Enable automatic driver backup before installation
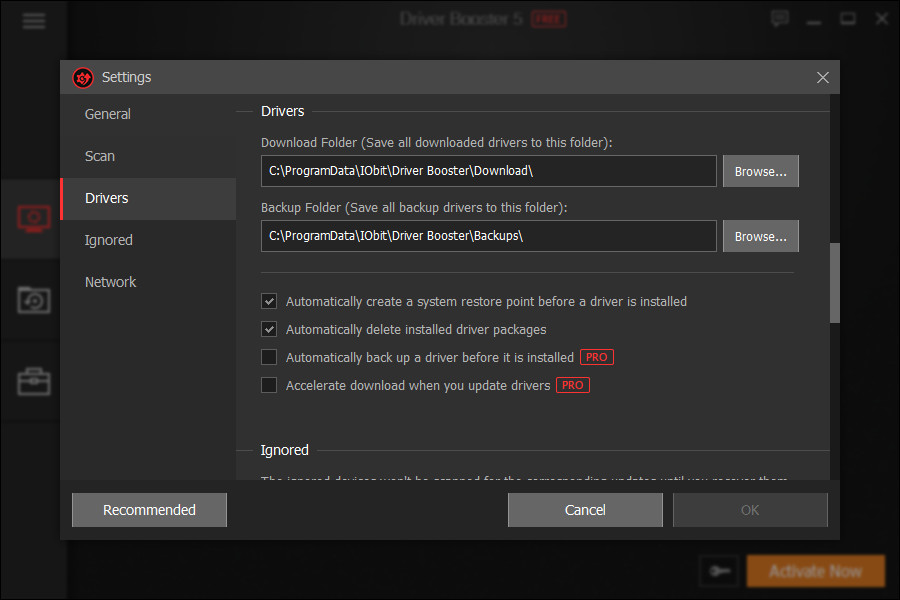Image resolution: width=900 pixels, height=600 pixels. pos(269,357)
